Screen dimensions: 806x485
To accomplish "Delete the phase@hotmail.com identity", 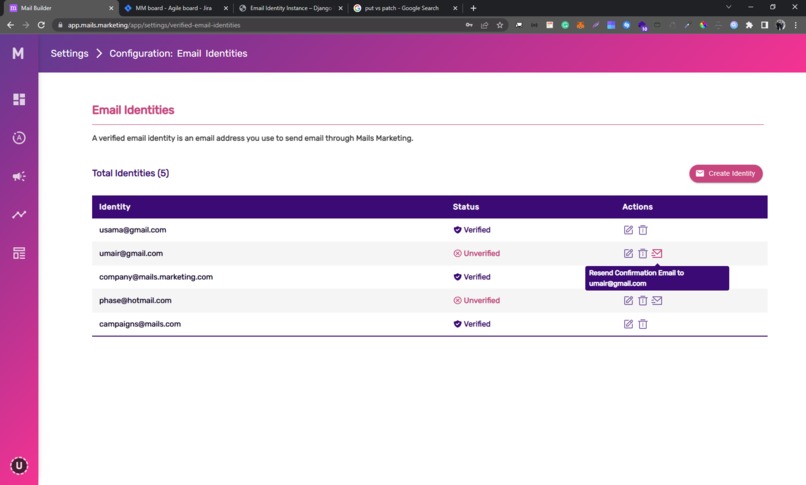I will coord(643,301).
